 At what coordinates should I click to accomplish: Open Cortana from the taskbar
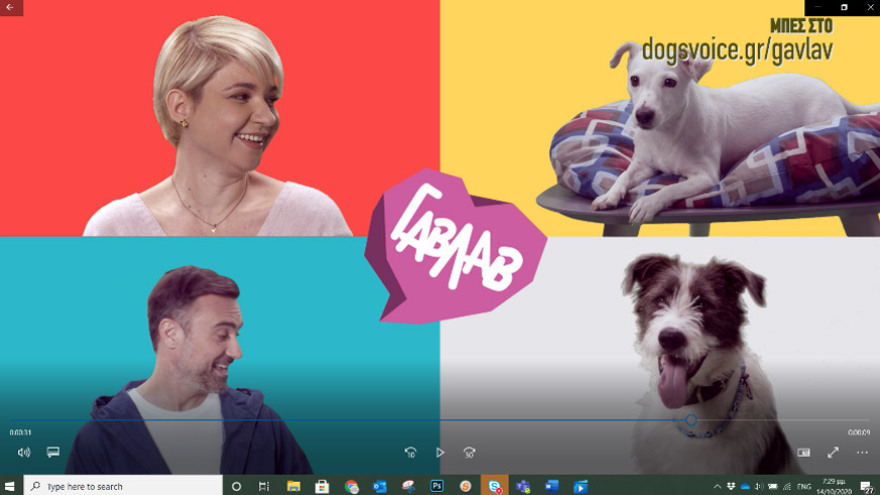click(x=236, y=486)
